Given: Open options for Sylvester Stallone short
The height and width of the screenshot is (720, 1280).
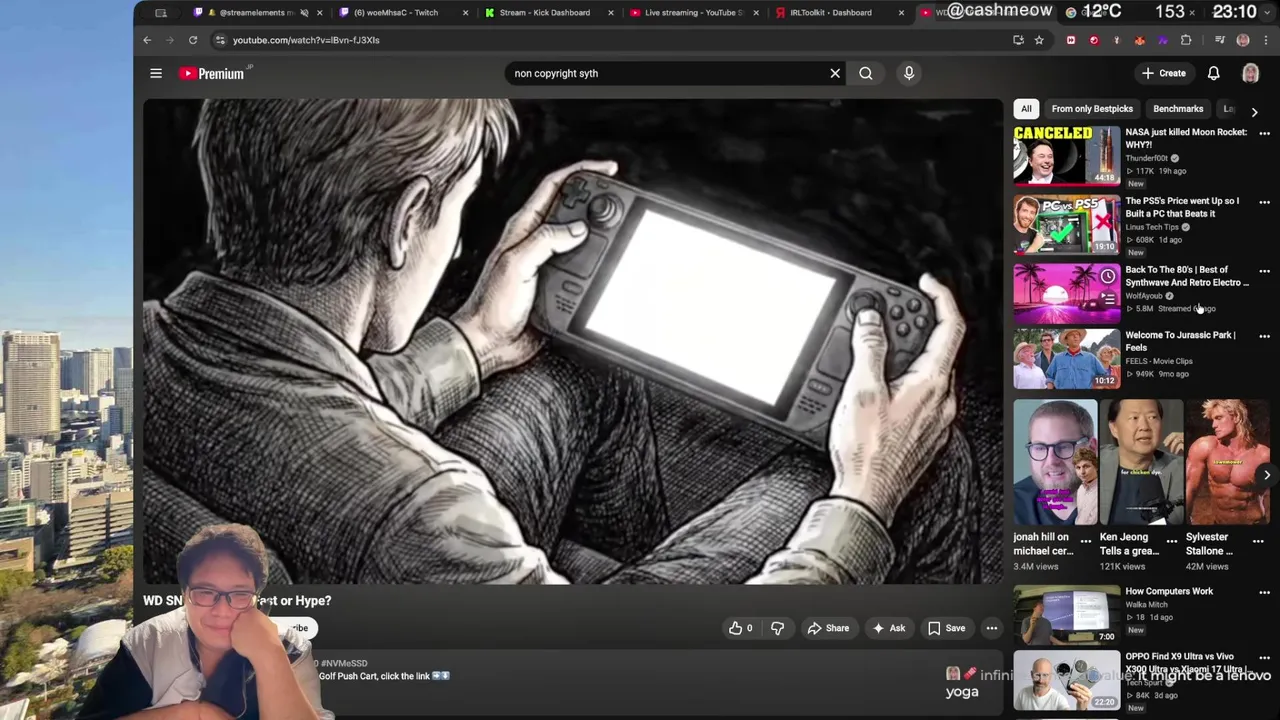Looking at the screenshot, I should [x=1258, y=541].
